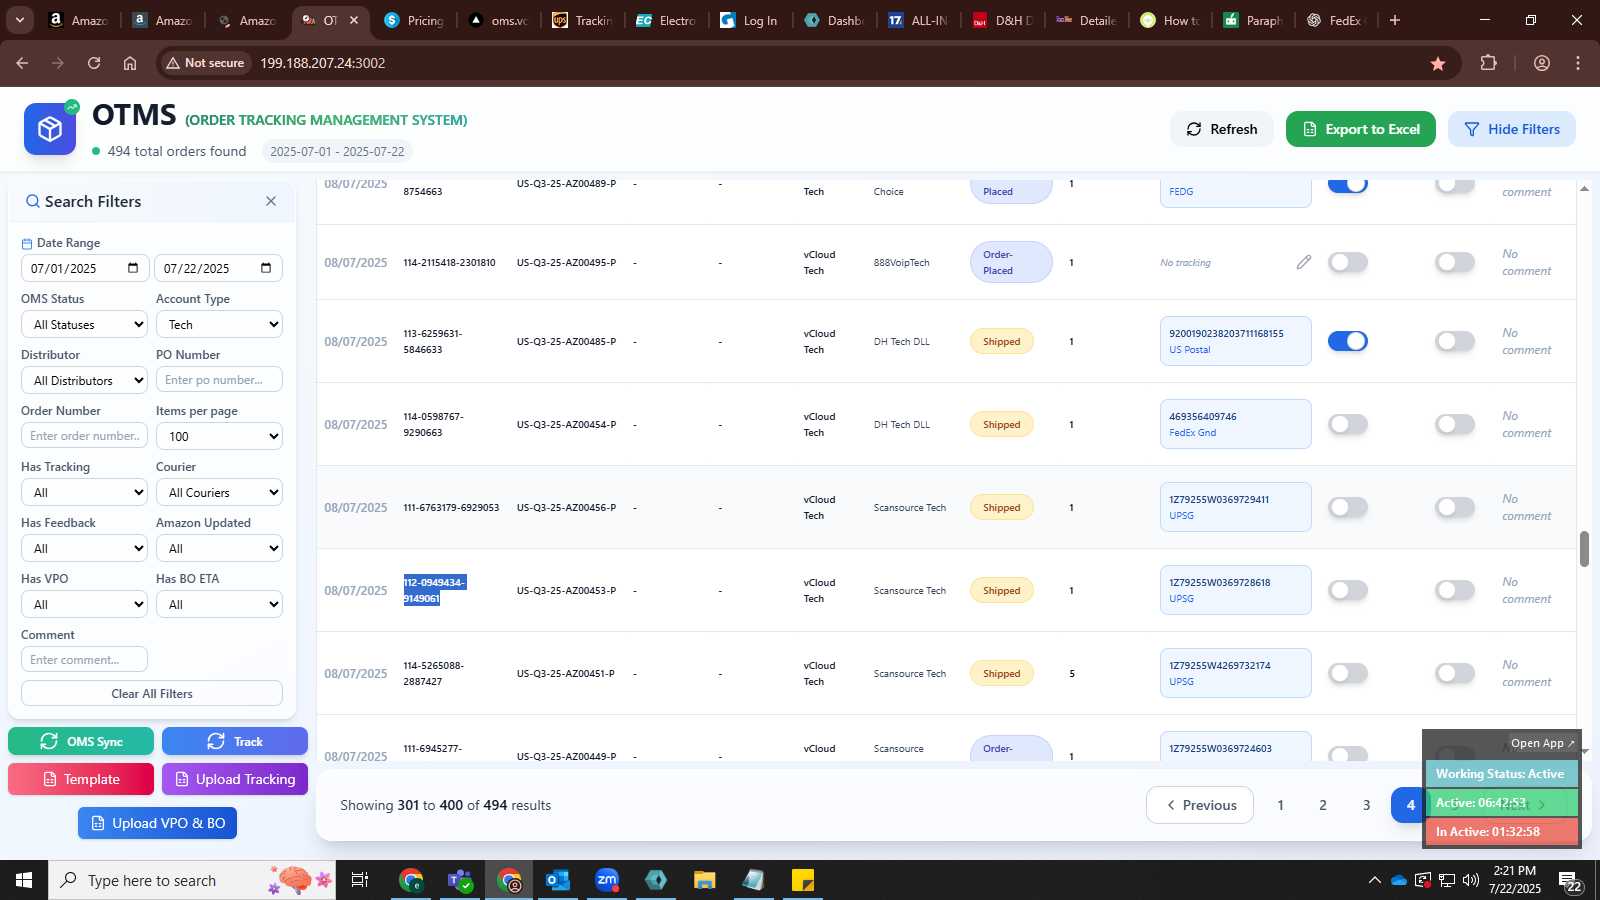
Task: Turn off first toggle in 113-6259631 row
Action: point(1348,341)
